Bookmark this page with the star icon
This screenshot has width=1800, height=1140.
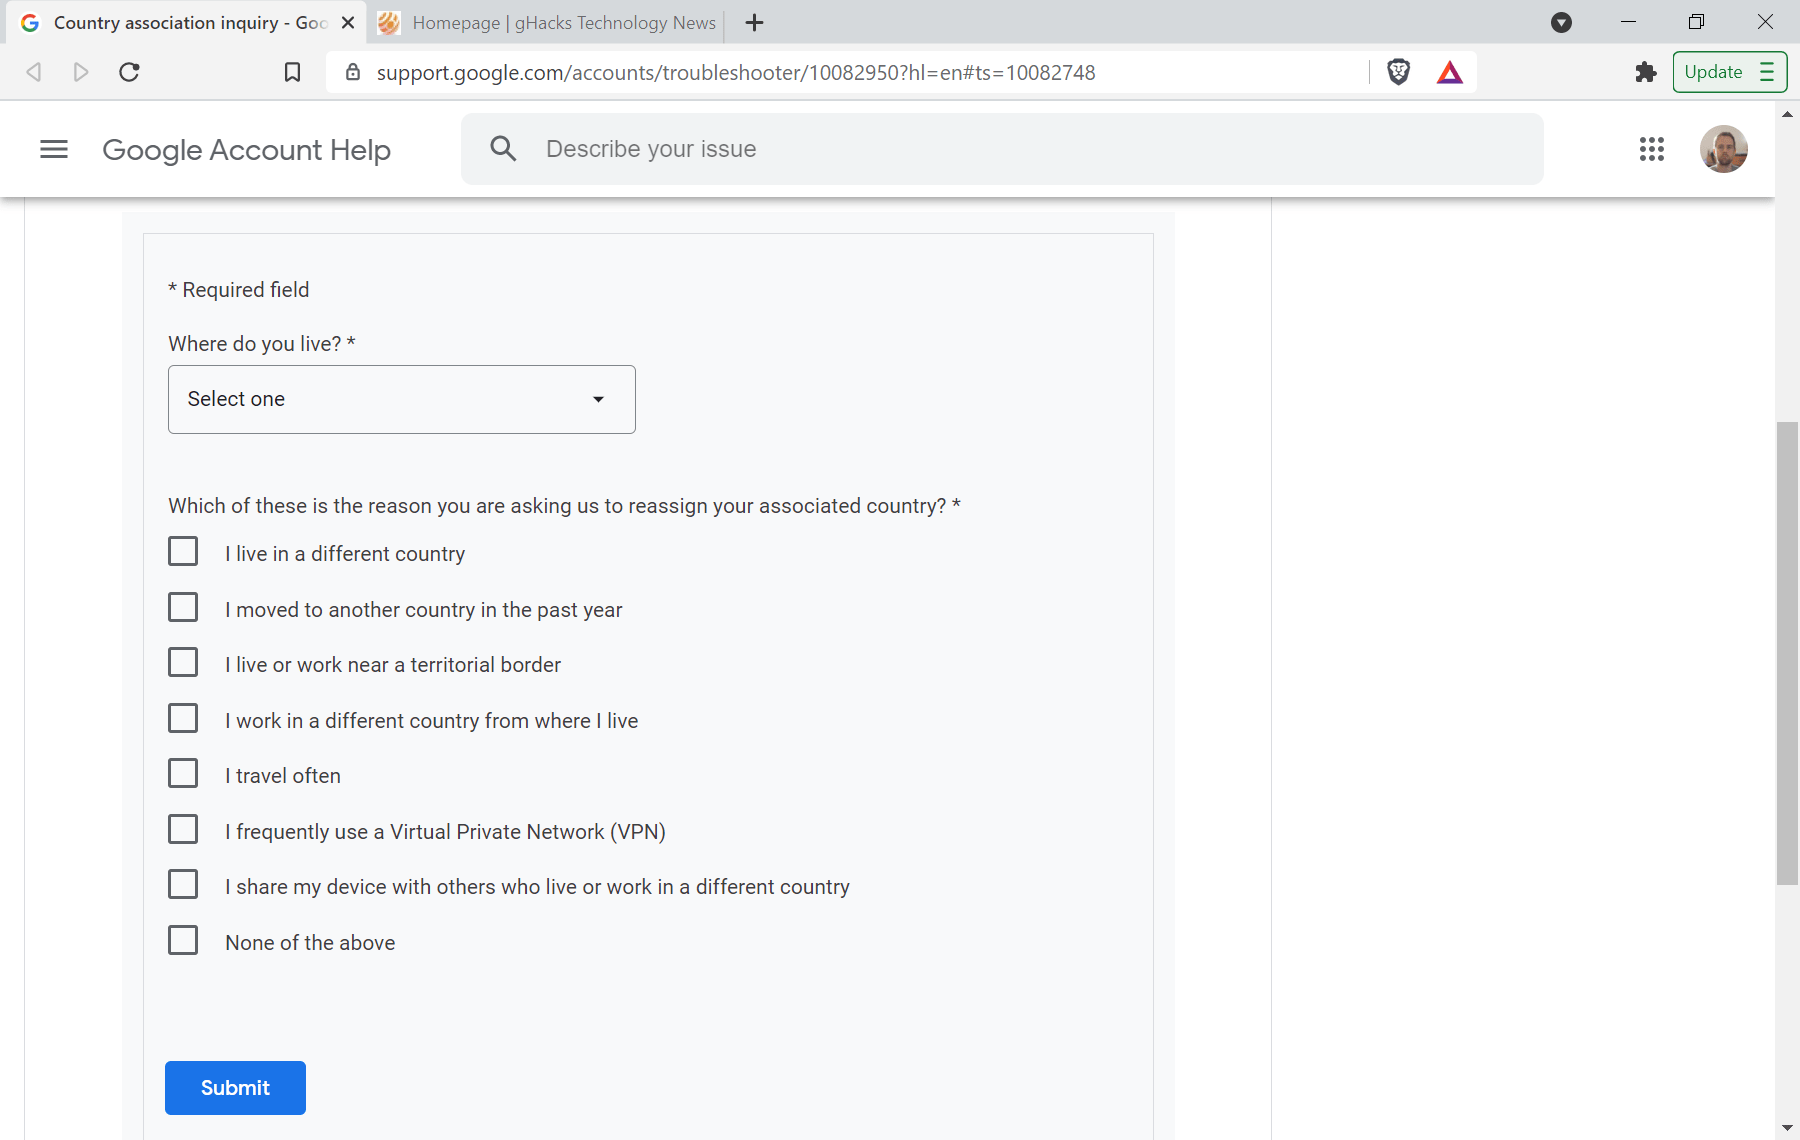[x=291, y=71]
